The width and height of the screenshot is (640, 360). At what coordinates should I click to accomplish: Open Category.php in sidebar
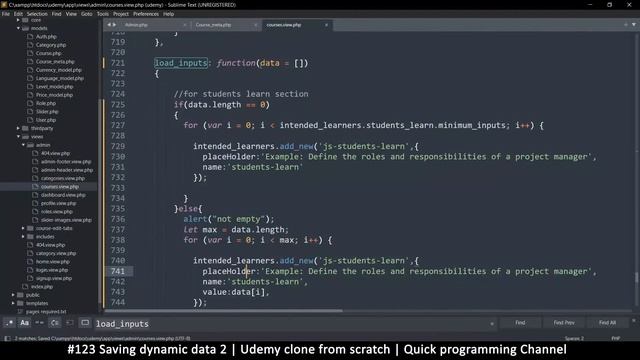(x=51, y=45)
